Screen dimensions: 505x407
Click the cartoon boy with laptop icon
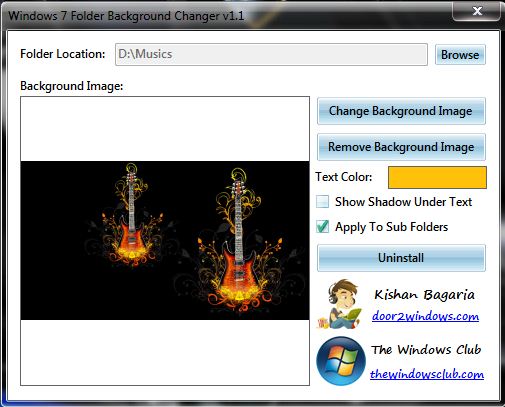[x=340, y=304]
